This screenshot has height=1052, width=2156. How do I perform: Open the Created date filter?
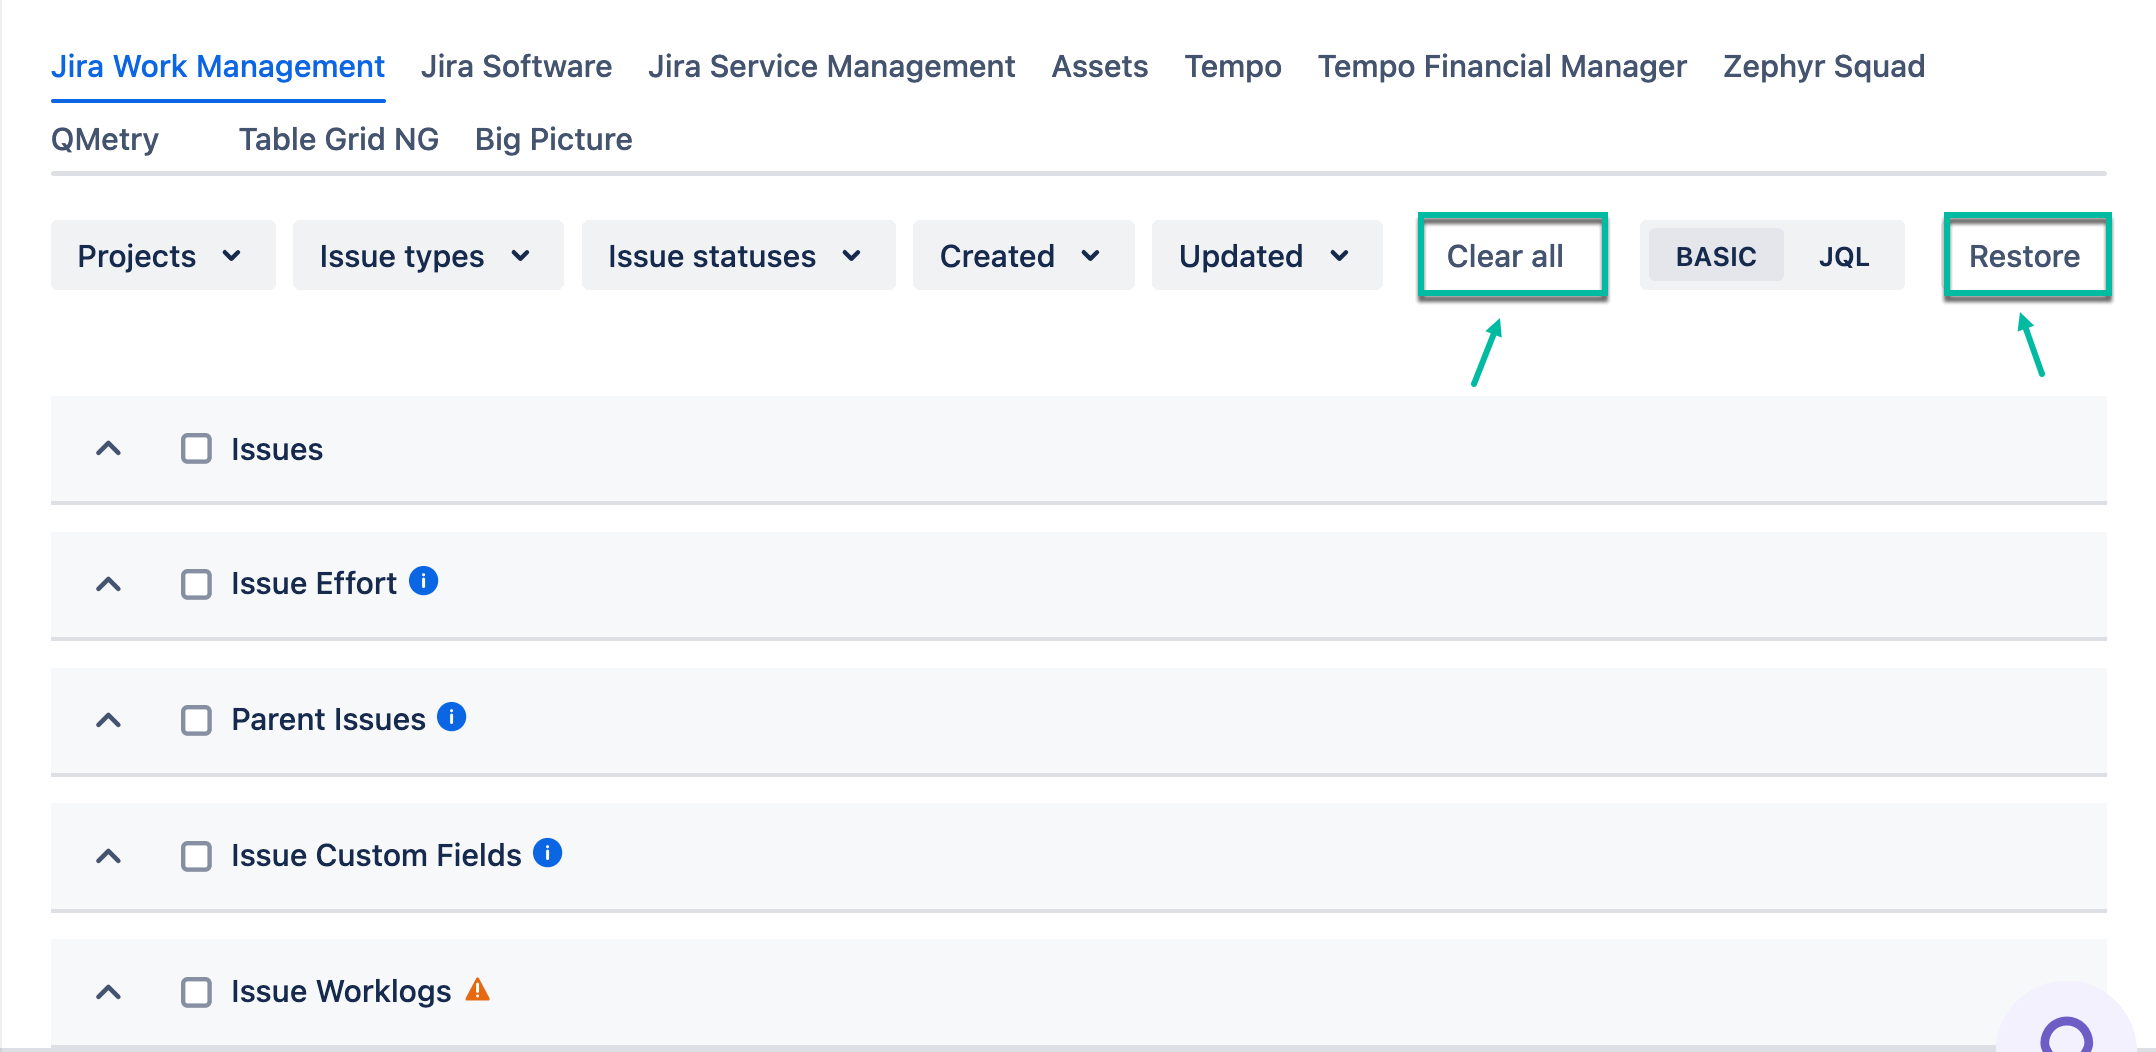click(1021, 255)
